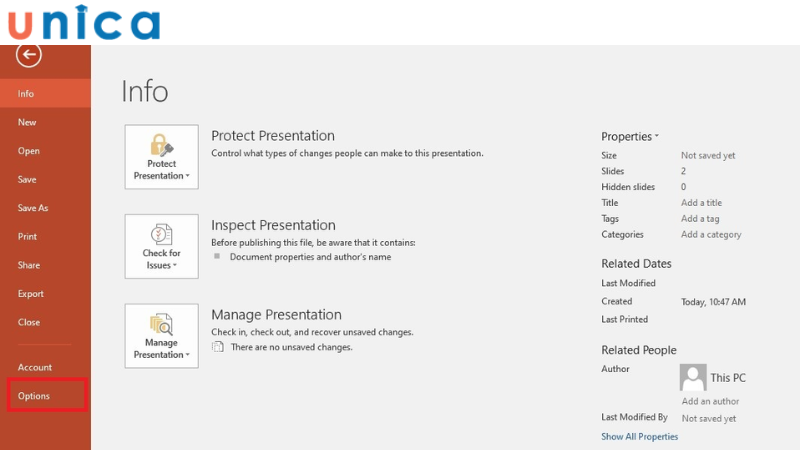Select New in the sidebar
The image size is (800, 450).
coord(27,122)
